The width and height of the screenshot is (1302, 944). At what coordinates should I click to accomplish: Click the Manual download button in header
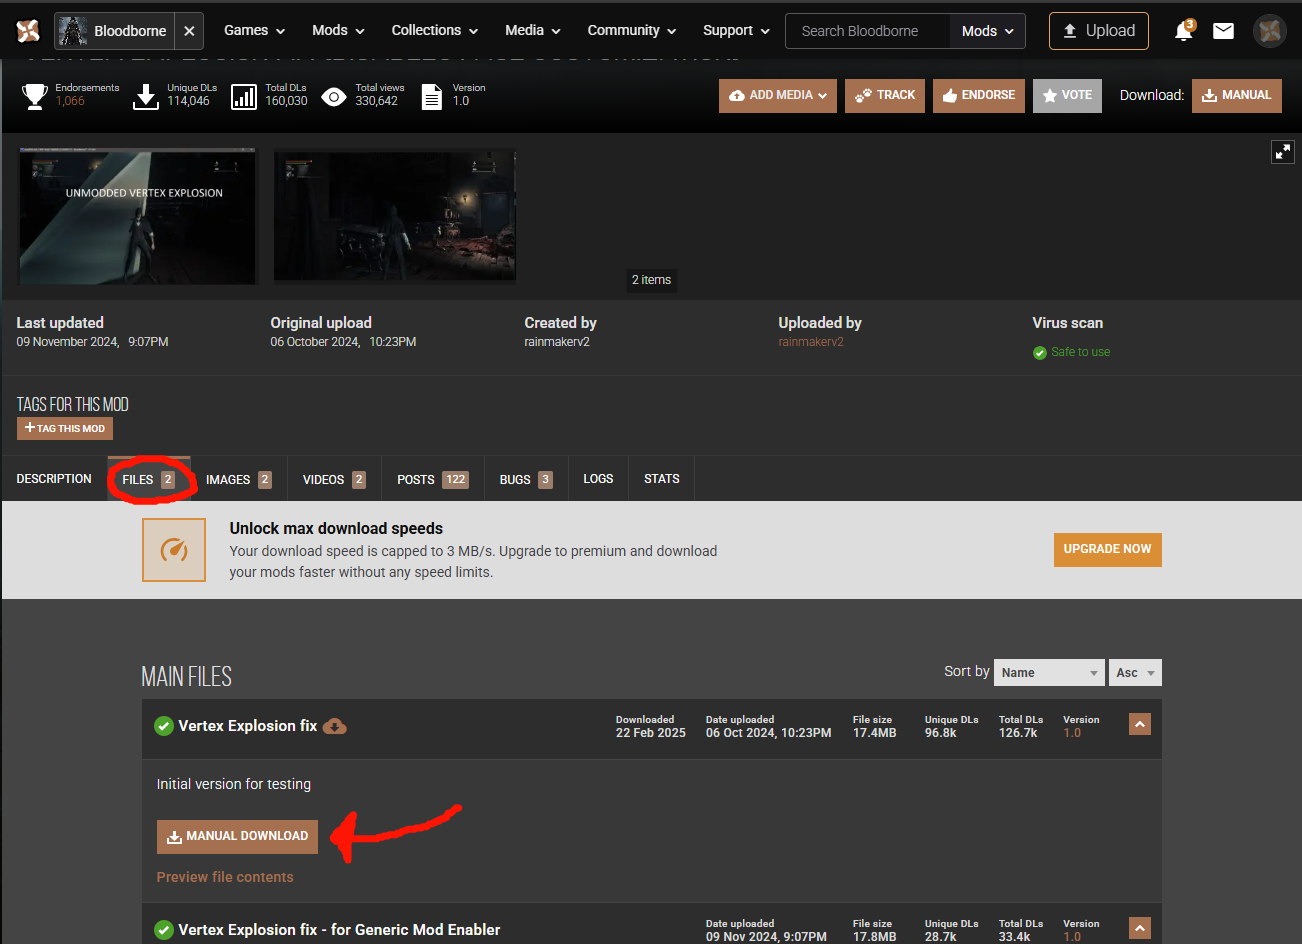point(1237,96)
